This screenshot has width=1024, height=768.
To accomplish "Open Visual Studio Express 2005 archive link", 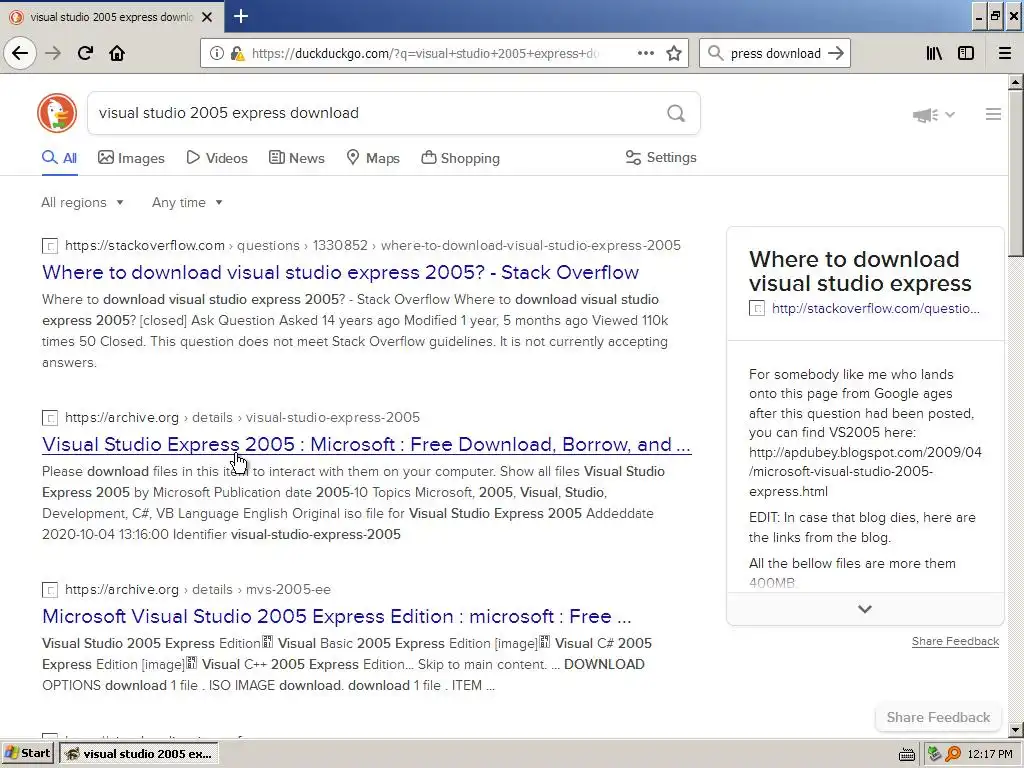I will (x=366, y=444).
